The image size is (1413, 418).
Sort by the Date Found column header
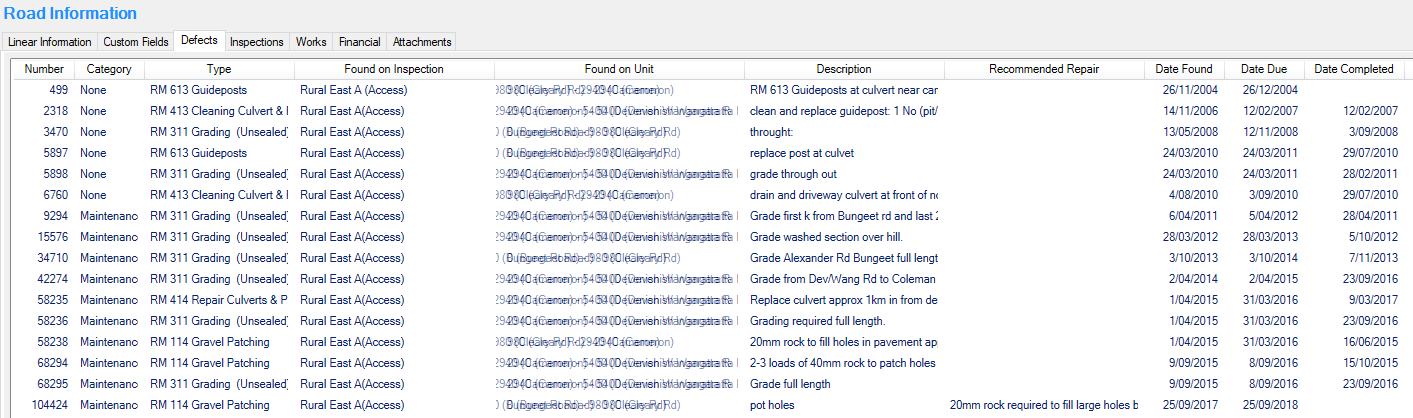pos(1183,69)
